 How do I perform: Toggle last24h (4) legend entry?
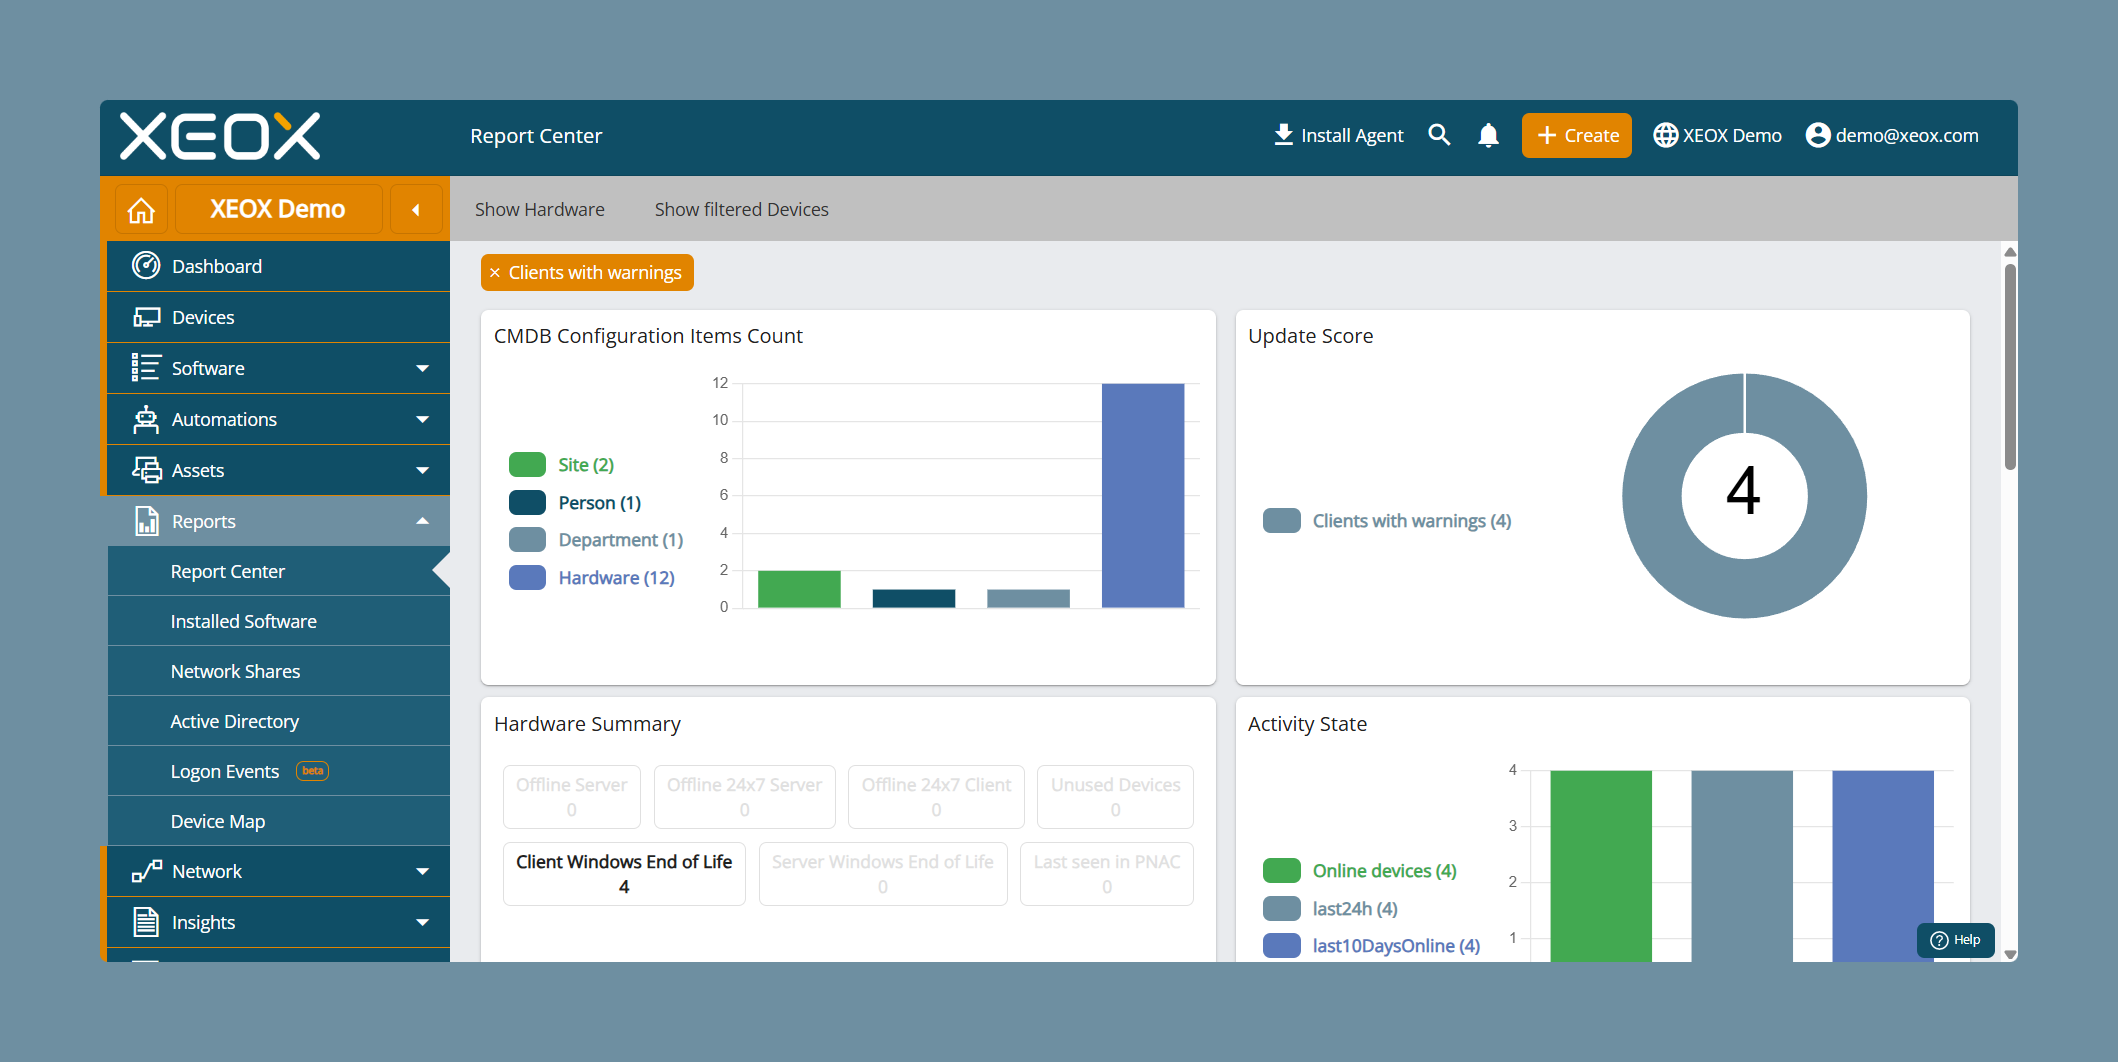[1330, 909]
